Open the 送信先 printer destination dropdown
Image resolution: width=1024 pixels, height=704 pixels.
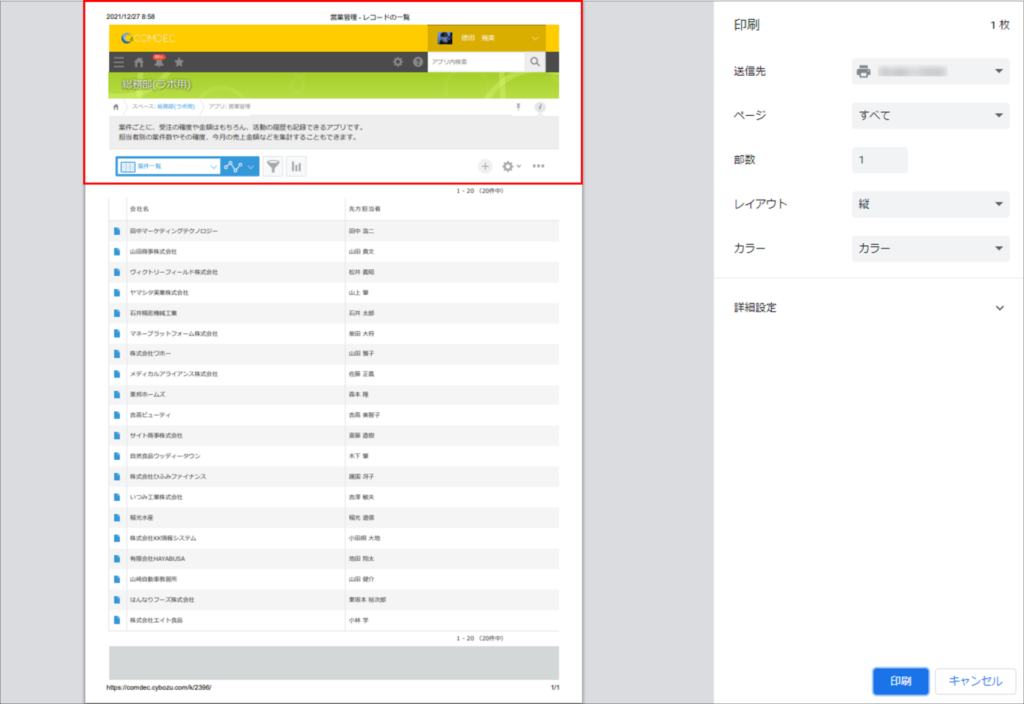pos(930,72)
